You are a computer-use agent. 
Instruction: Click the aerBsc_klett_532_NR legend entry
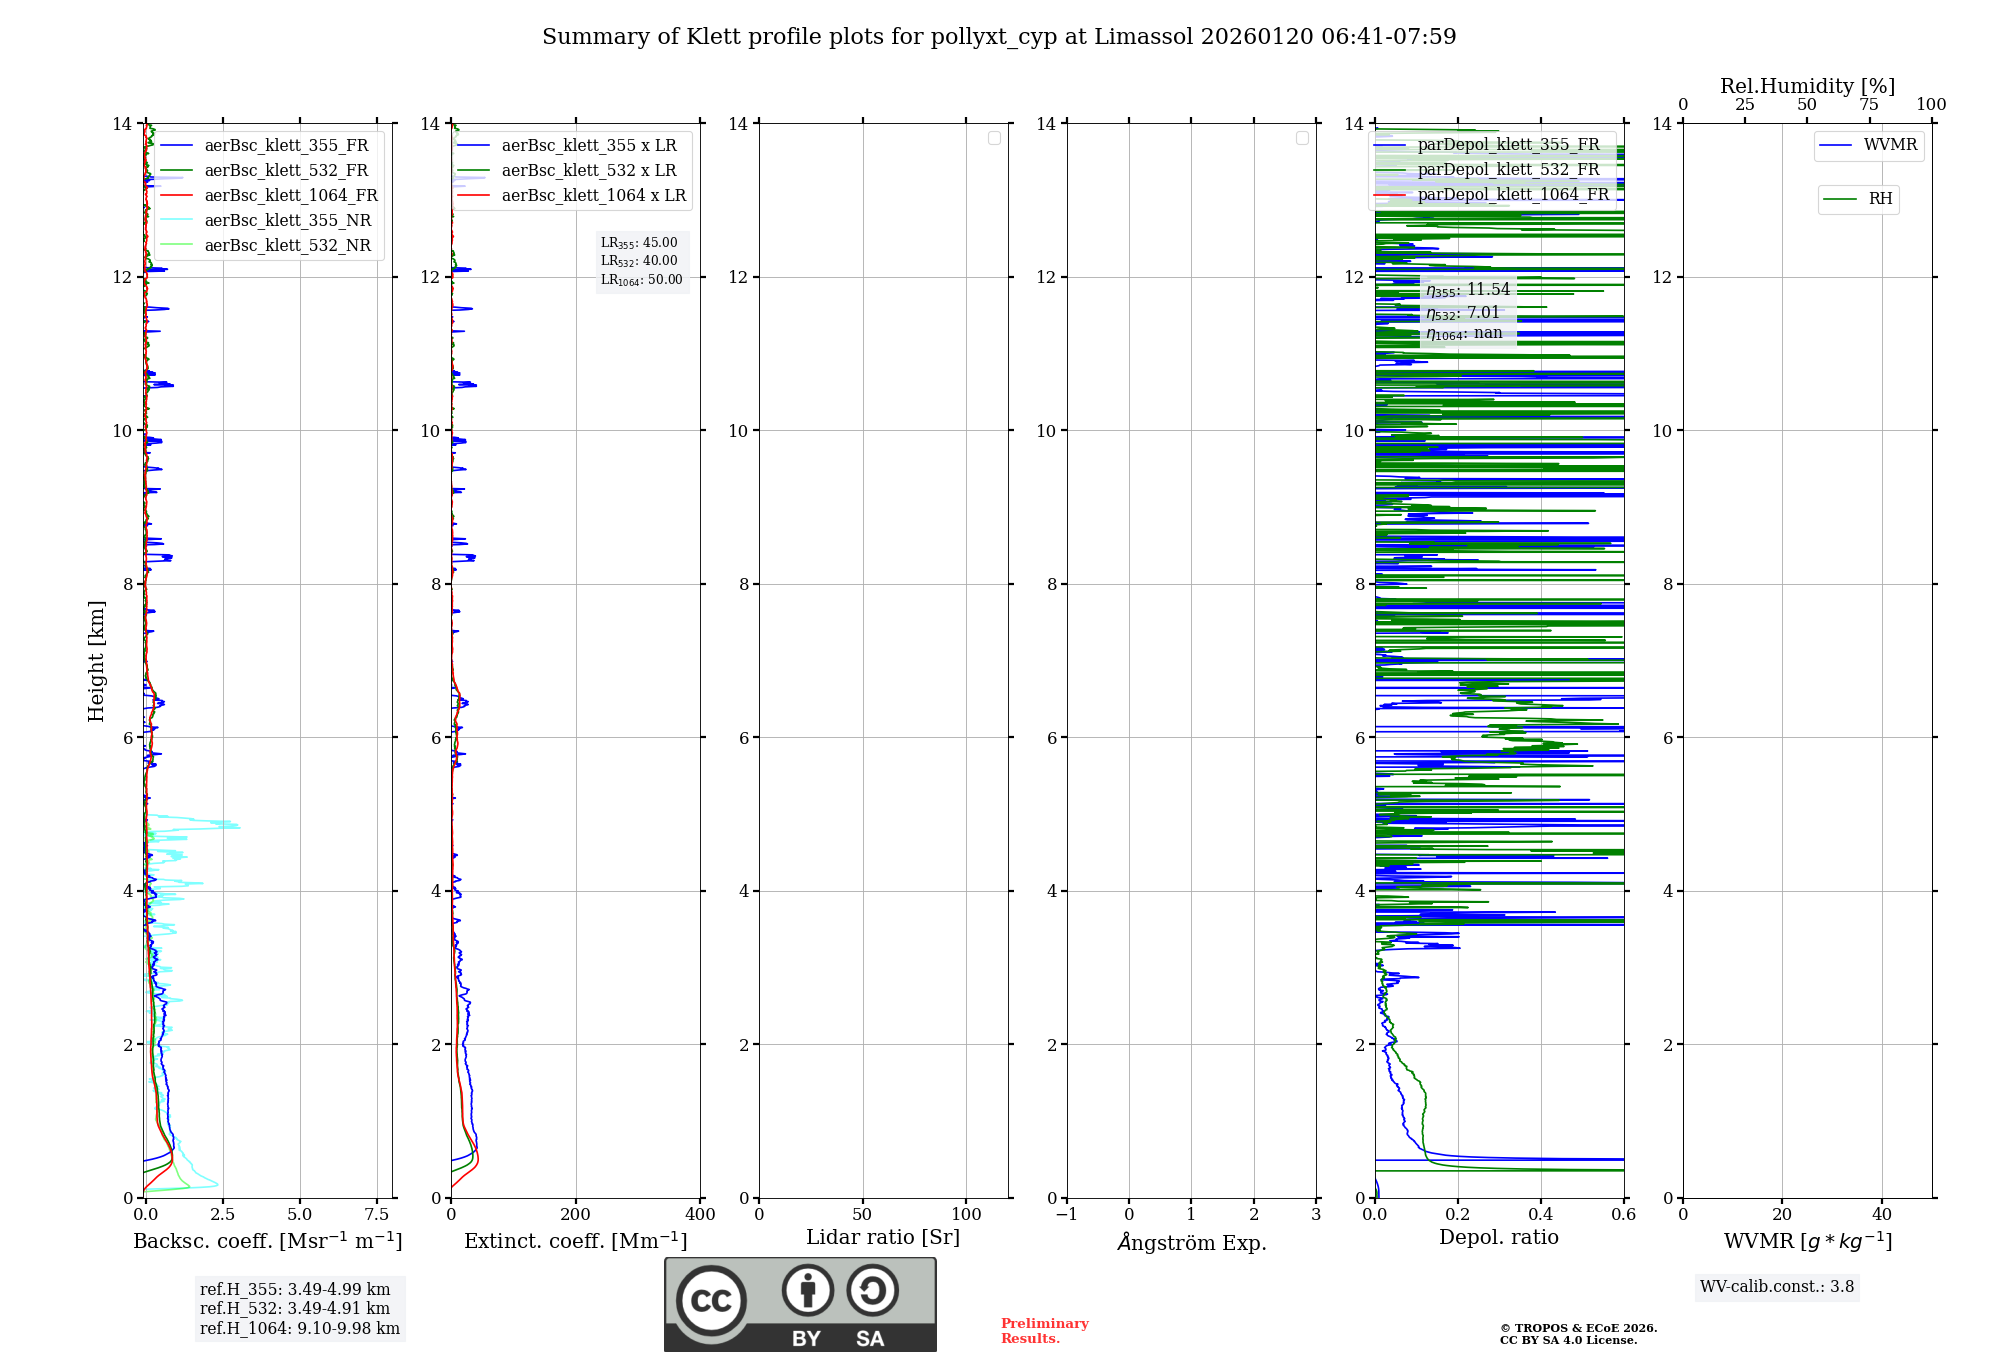tap(287, 245)
